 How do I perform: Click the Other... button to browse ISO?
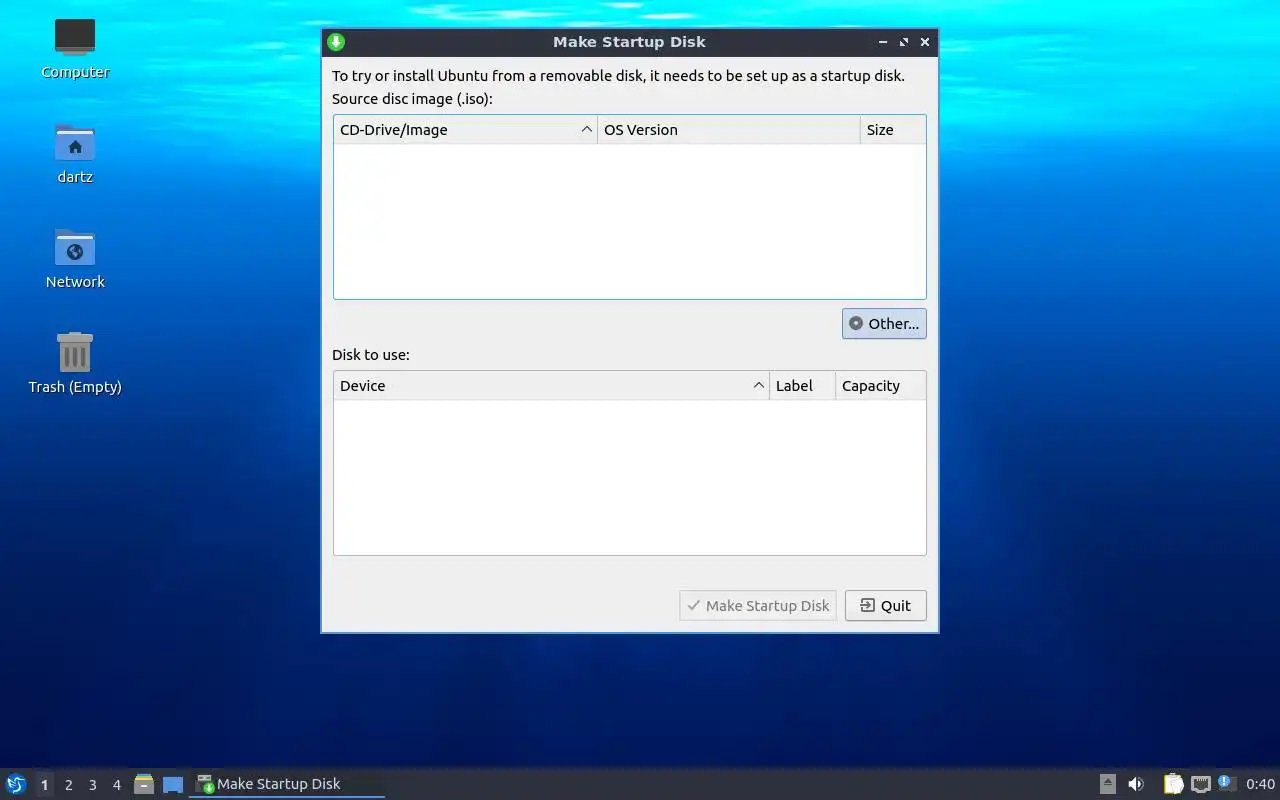coord(884,324)
